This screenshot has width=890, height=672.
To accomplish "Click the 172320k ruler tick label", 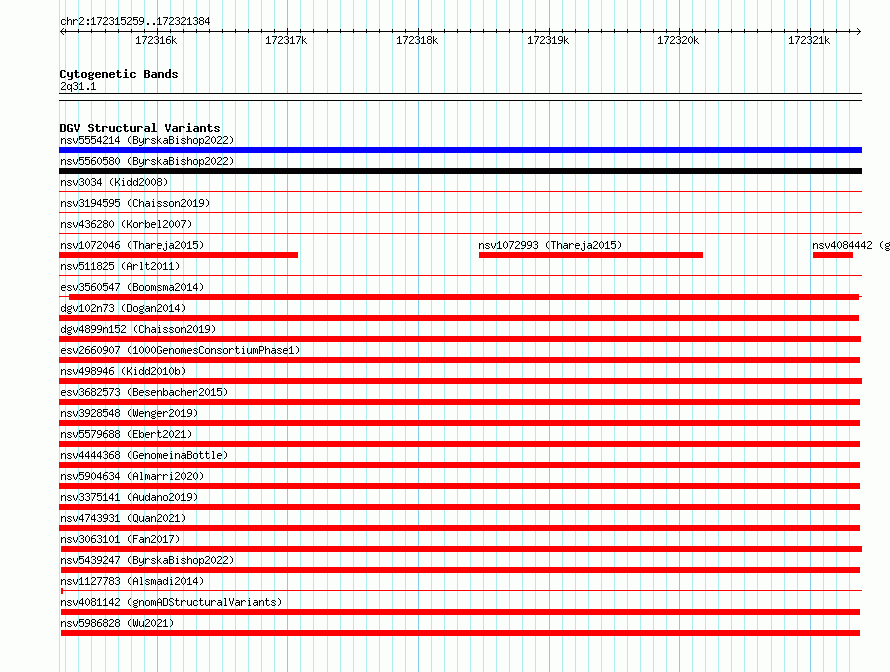I will click(x=678, y=40).
